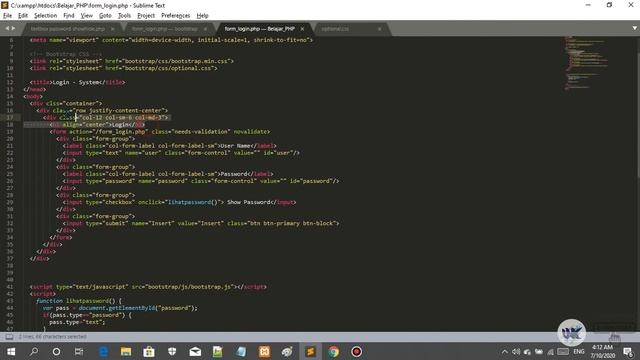
Task: Switch to Sublime Text taskbar icon
Action: (310, 352)
